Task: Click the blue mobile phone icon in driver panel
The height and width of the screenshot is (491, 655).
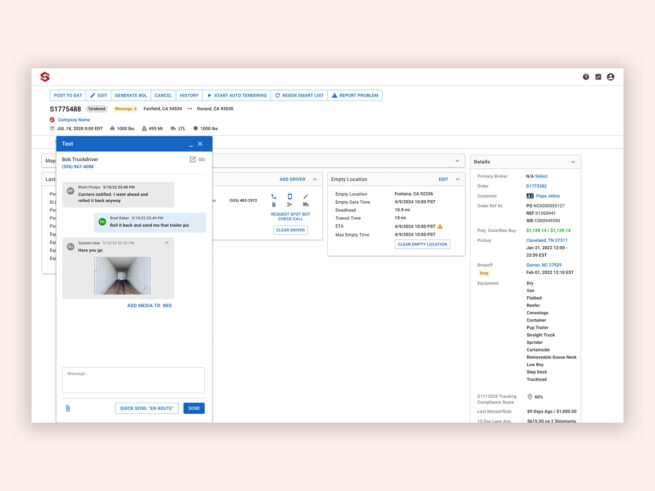Action: (290, 196)
